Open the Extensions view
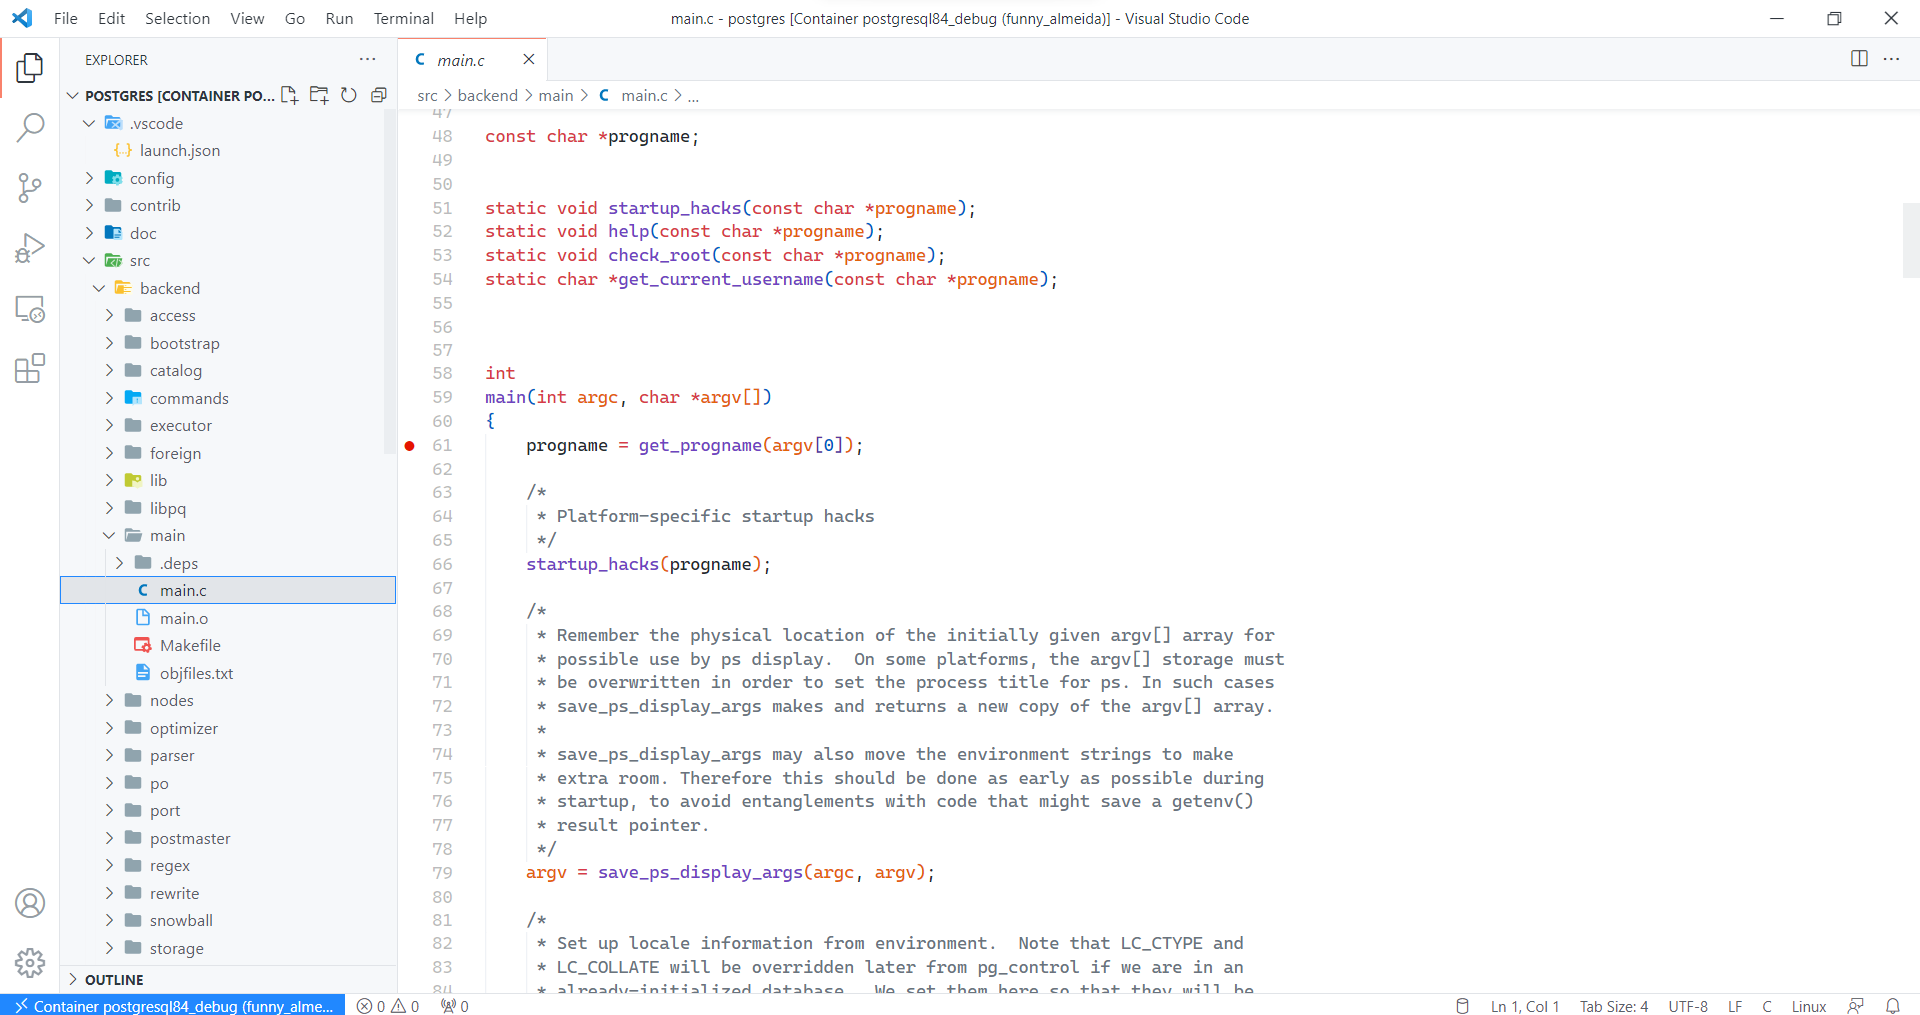Screen dimensions: 1920x1015 click(30, 369)
